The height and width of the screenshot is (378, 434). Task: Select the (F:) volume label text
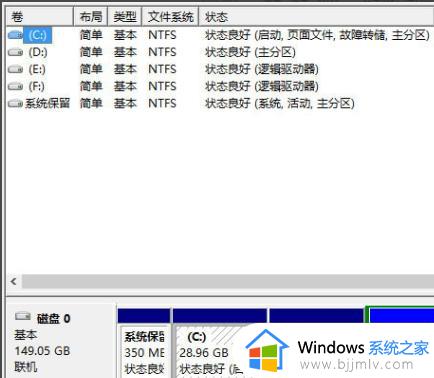[36, 86]
